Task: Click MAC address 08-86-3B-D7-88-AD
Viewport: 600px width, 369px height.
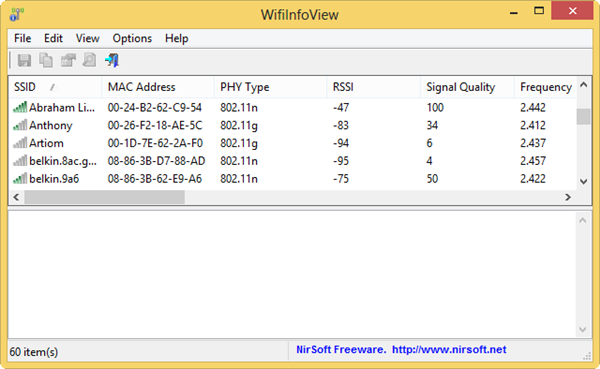Action: point(157,161)
